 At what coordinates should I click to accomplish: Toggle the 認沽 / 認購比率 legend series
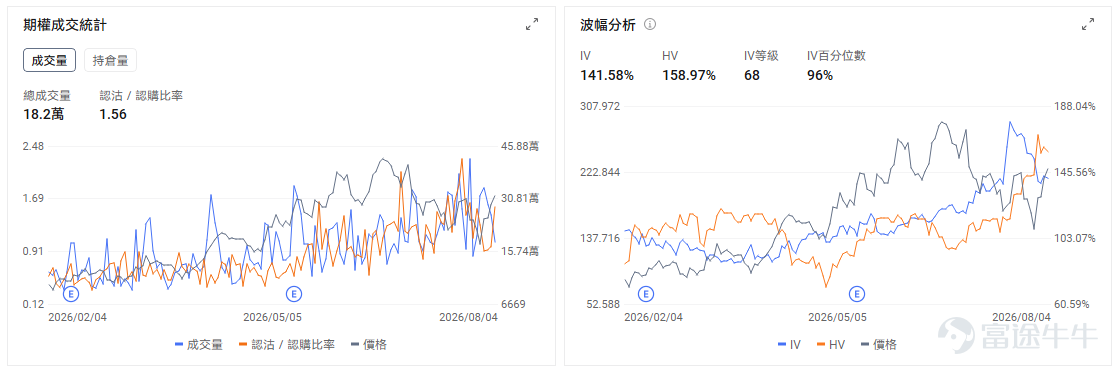(286, 345)
